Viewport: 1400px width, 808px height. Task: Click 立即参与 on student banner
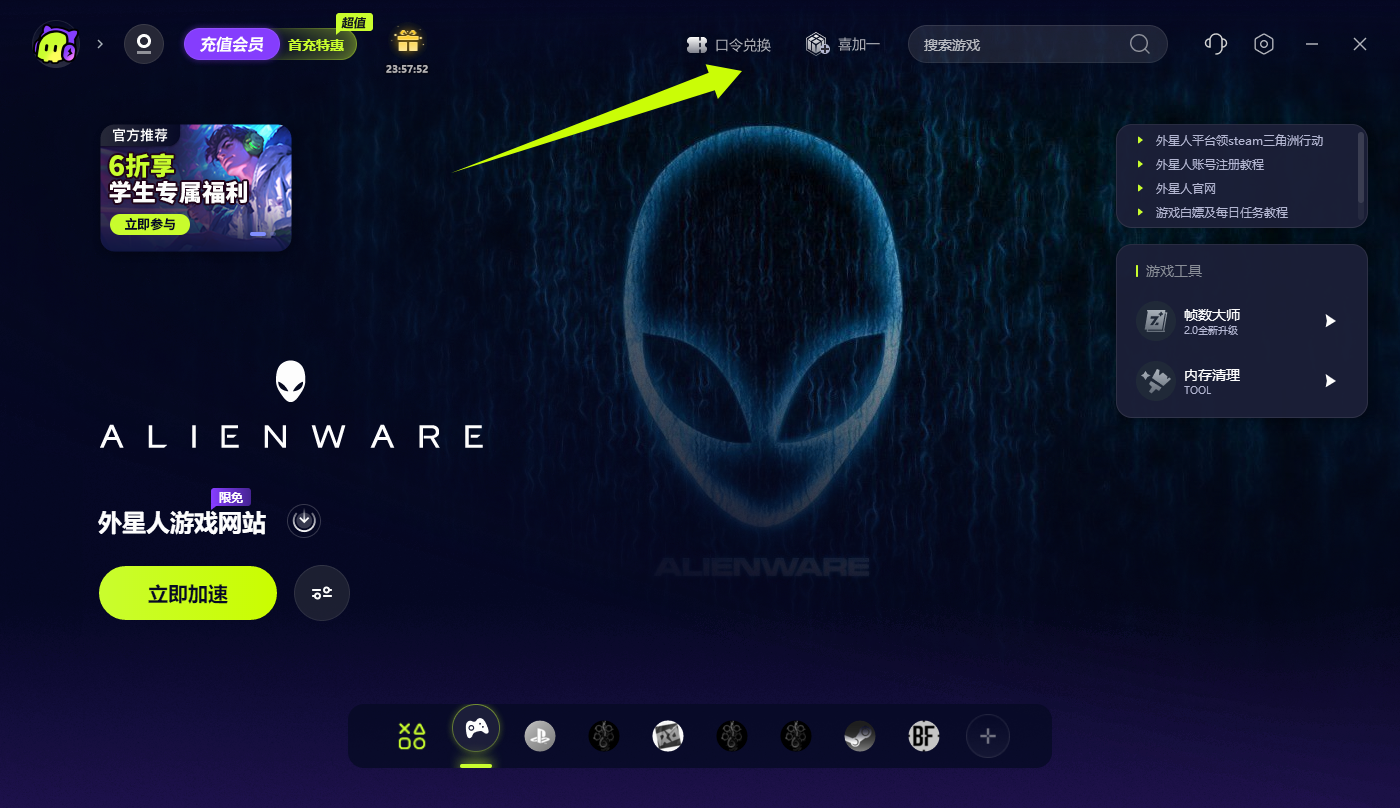point(150,225)
